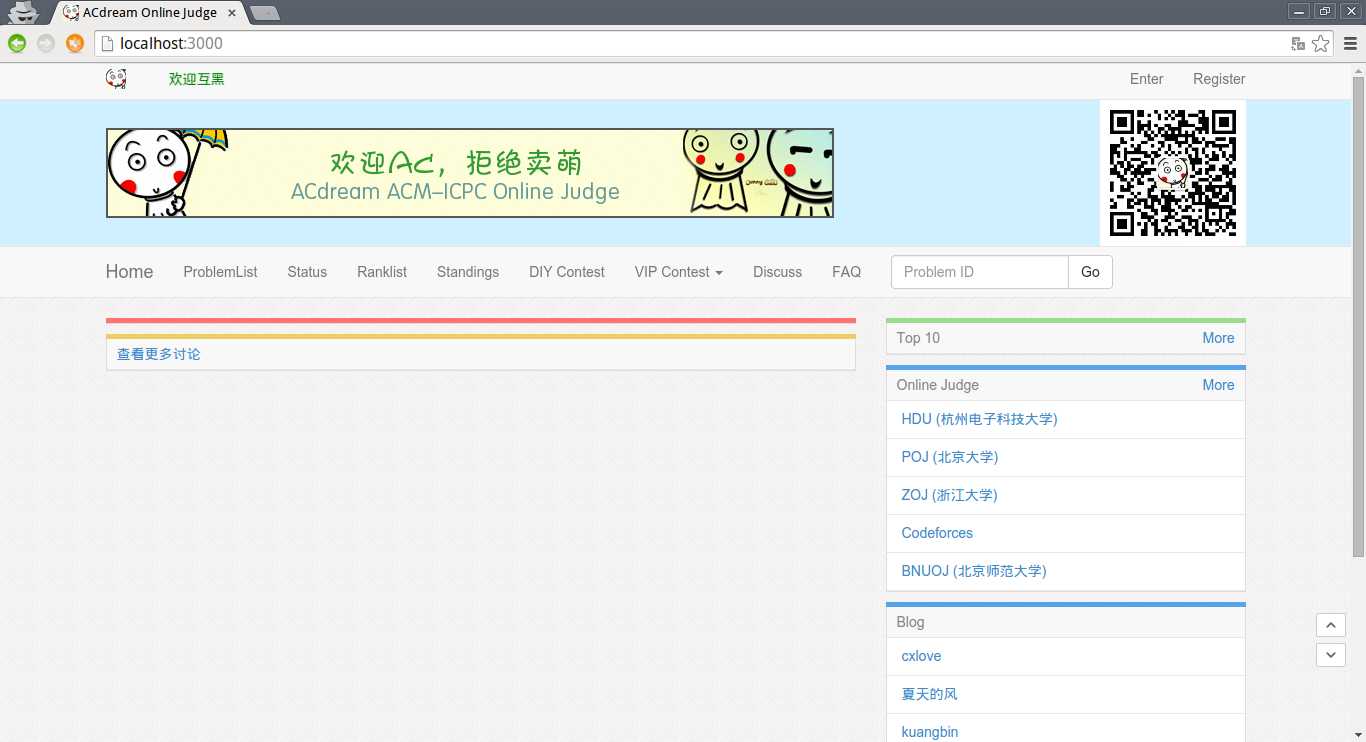Click the page vertical scrollbar thumb
The width and height of the screenshot is (1366, 742).
pos(1358,315)
